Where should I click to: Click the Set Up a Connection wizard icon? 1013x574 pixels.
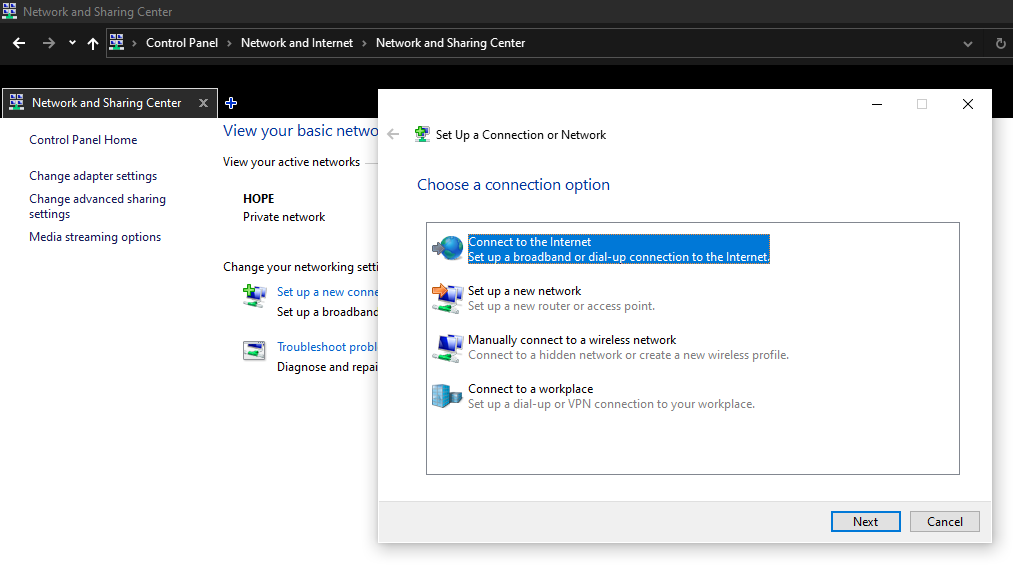point(422,134)
